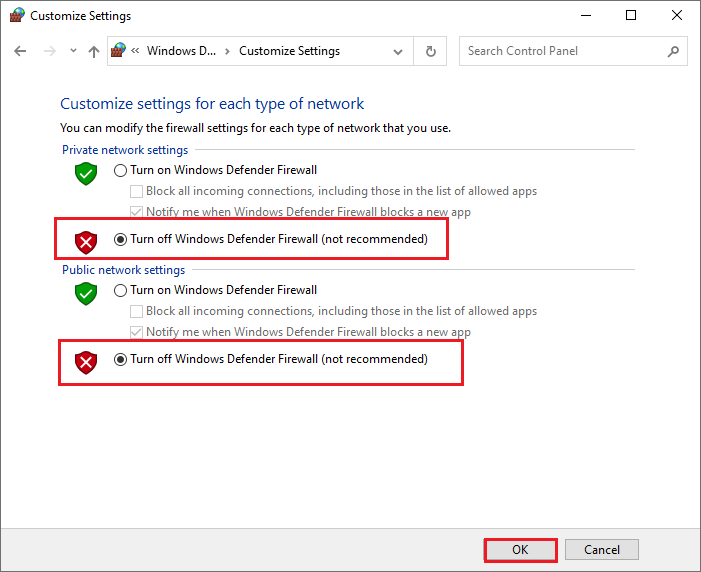
Task: Select Turn off Firewall for Private network
Action: pos(120,239)
